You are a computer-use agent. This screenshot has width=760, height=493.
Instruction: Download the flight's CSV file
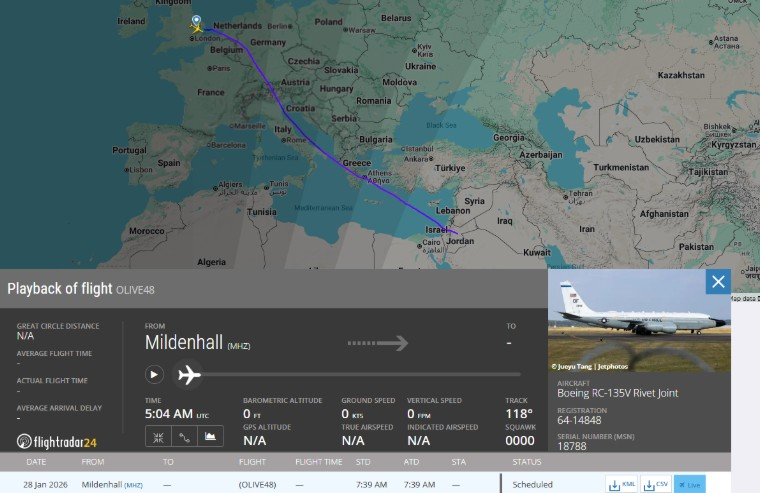pos(656,484)
